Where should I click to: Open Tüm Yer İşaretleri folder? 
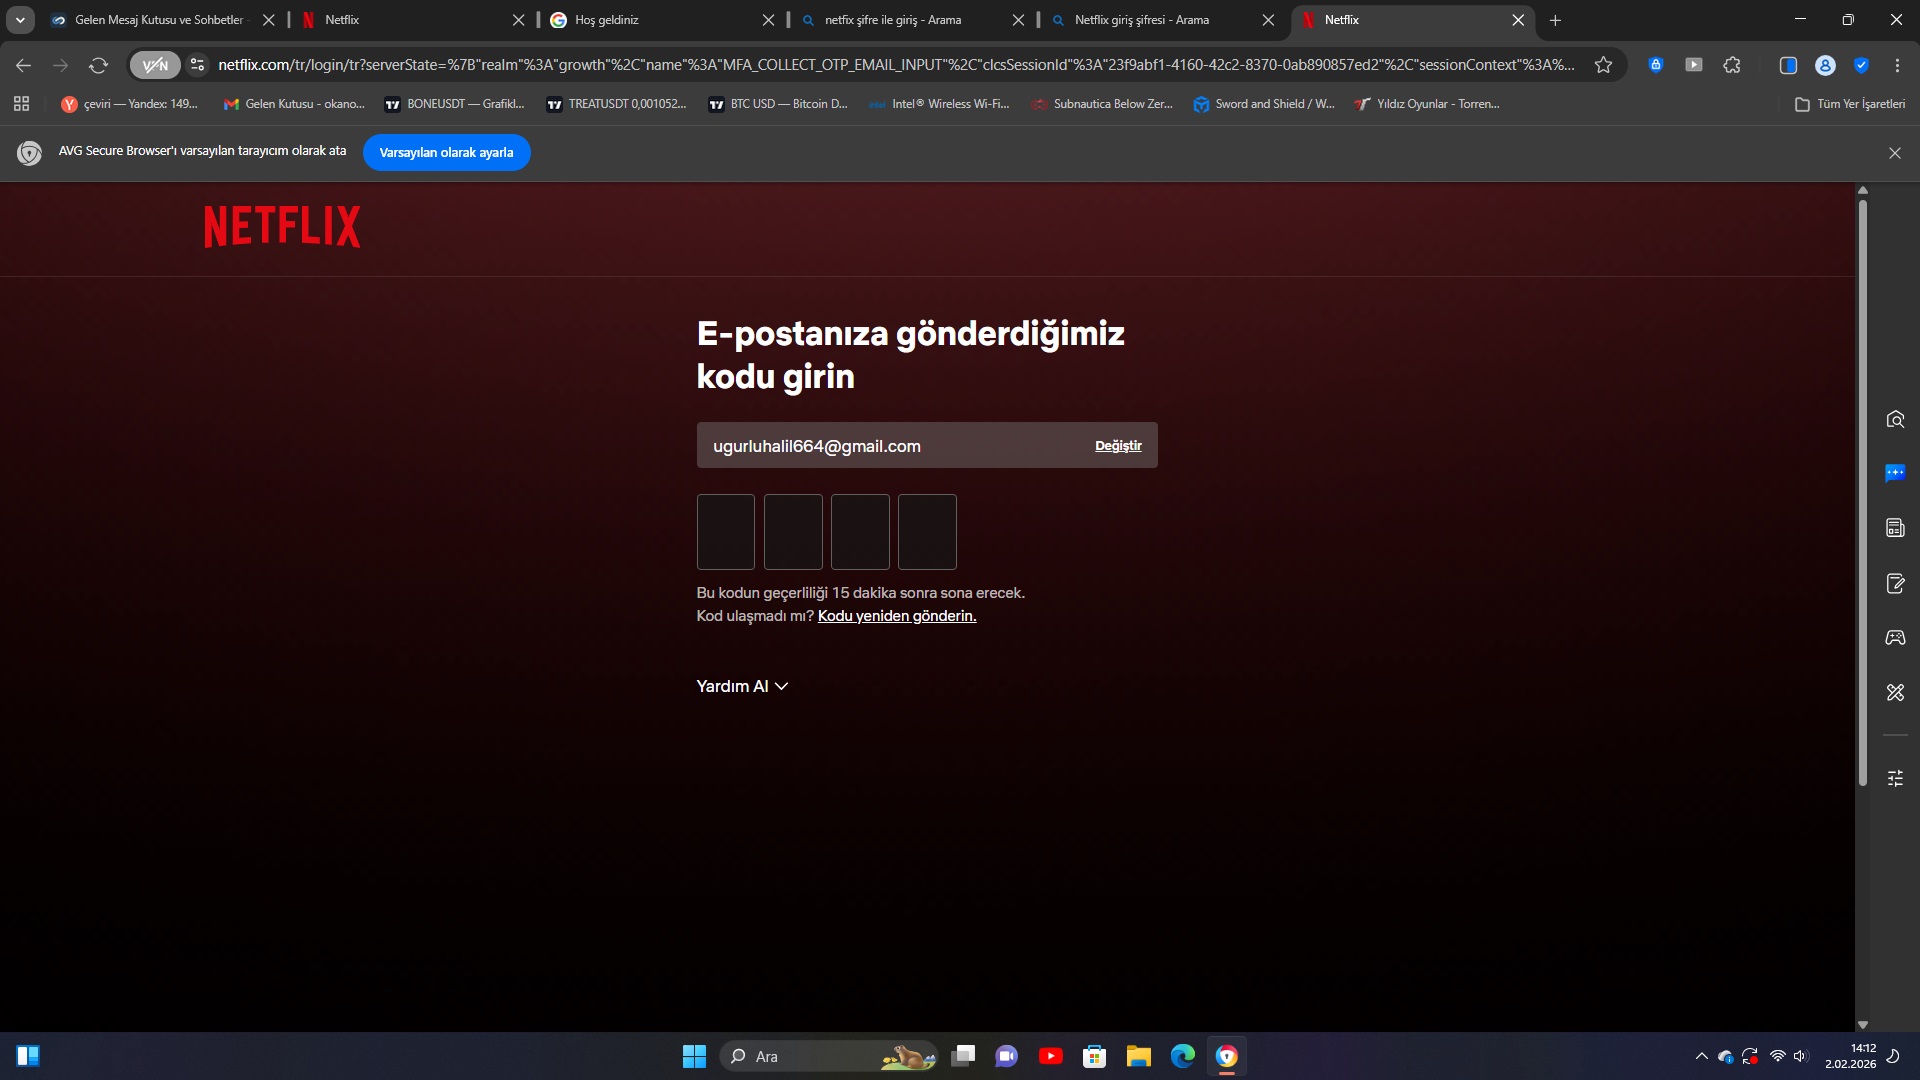click(x=1850, y=104)
